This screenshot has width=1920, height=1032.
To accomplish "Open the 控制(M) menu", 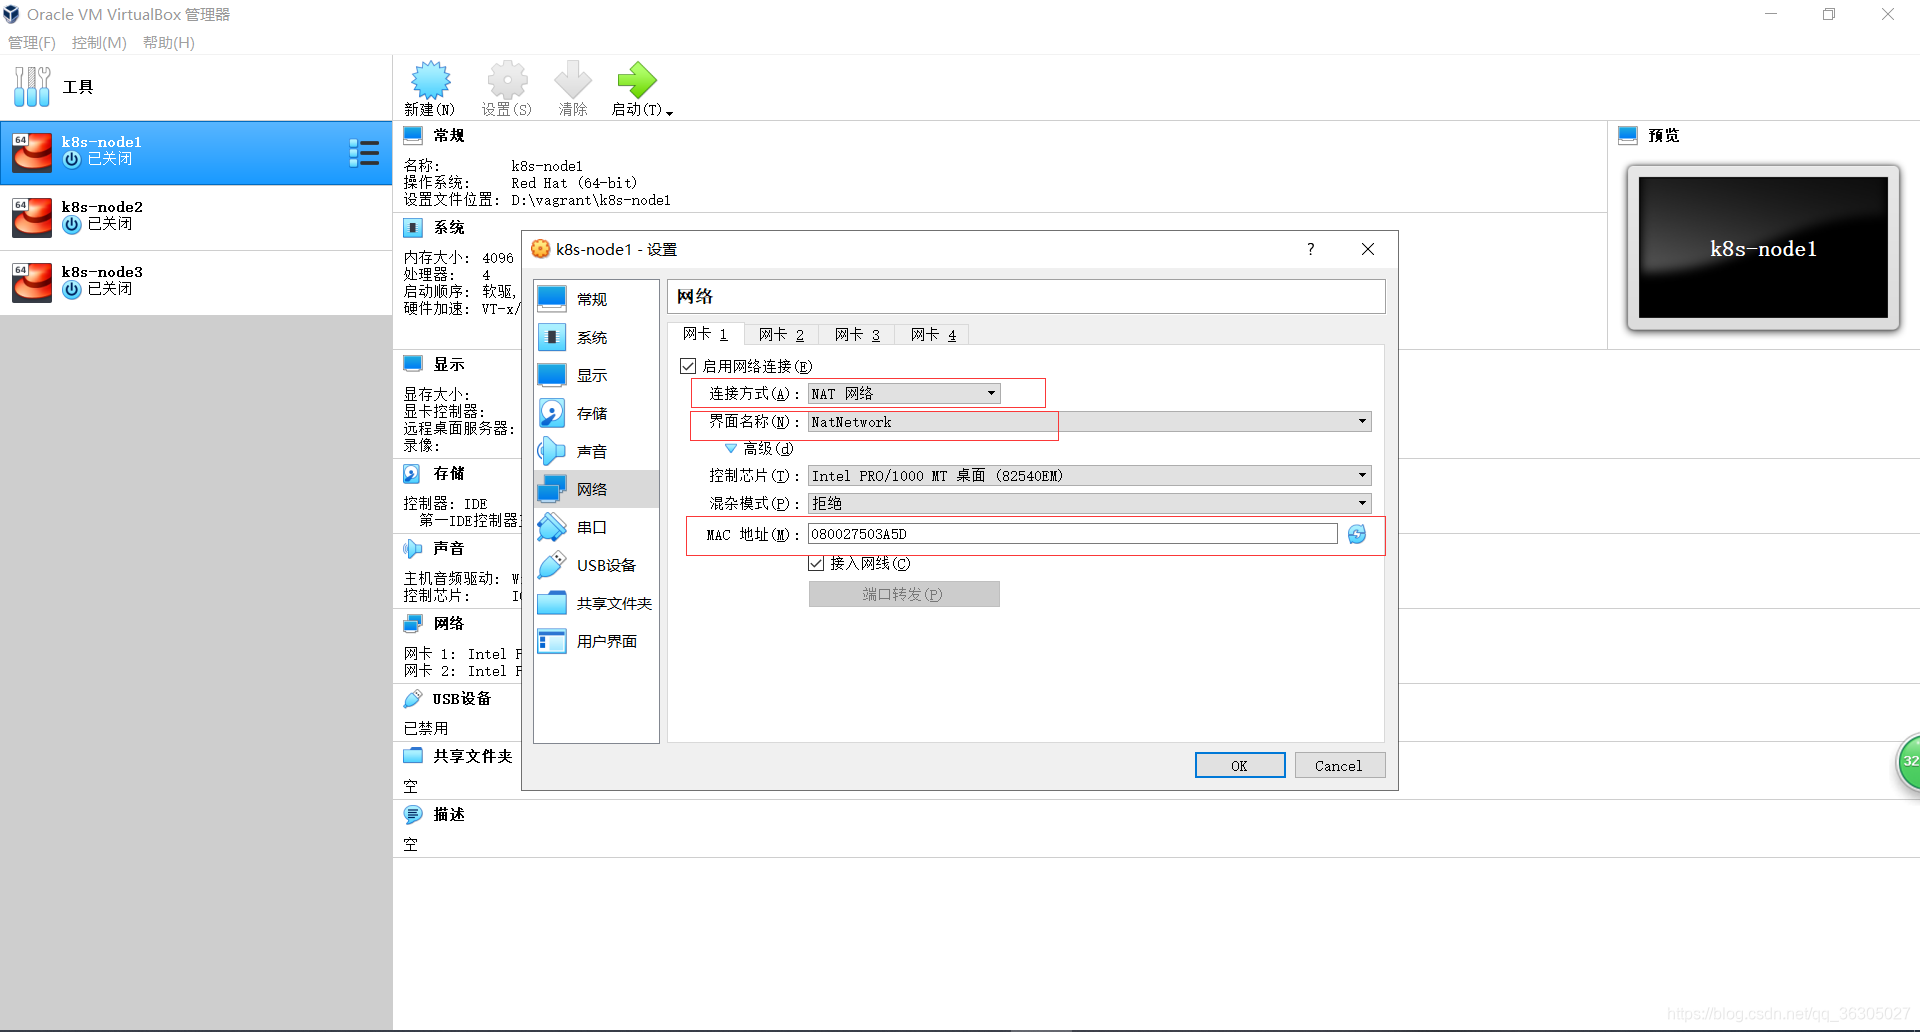I will click(x=99, y=42).
